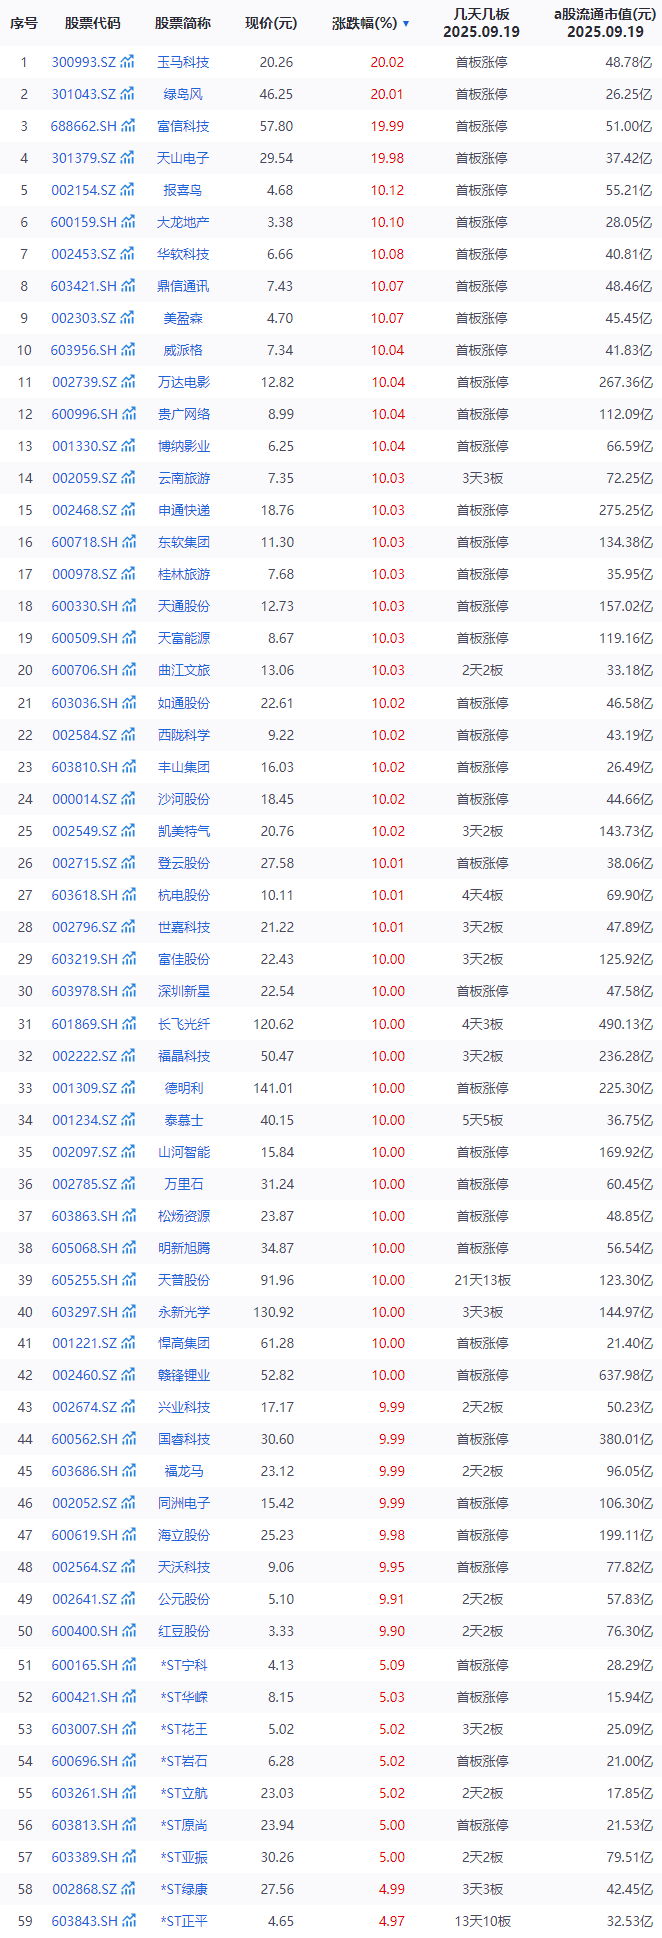Viewport: 662px width, 1938px height.
Task: Open stock code link 601869.SH
Action: point(84,1024)
